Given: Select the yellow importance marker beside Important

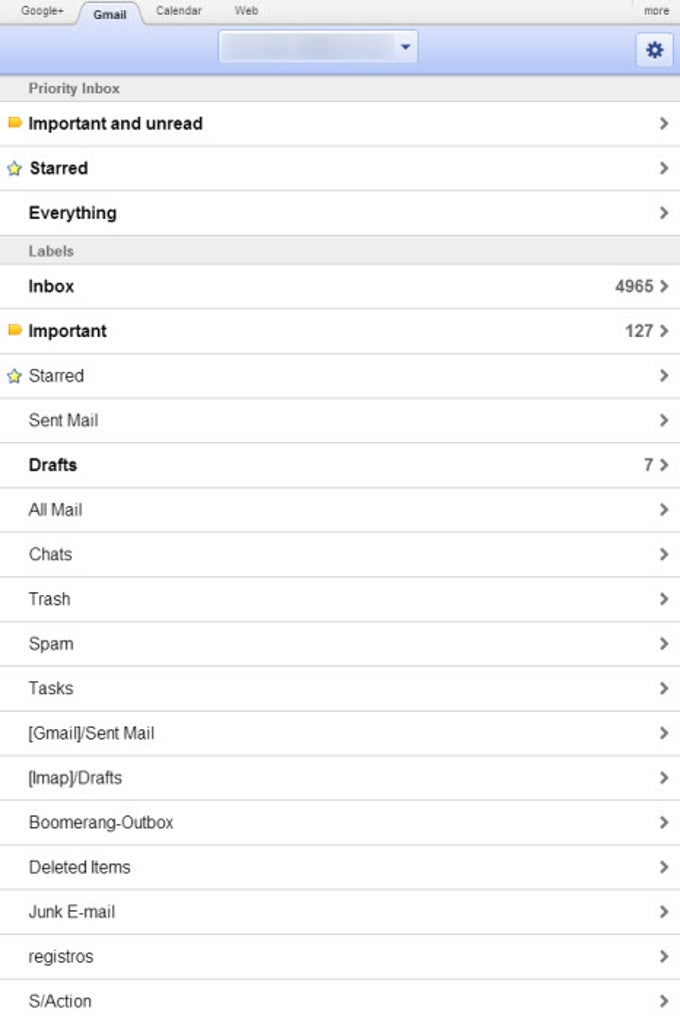Looking at the screenshot, I should pos(14,330).
